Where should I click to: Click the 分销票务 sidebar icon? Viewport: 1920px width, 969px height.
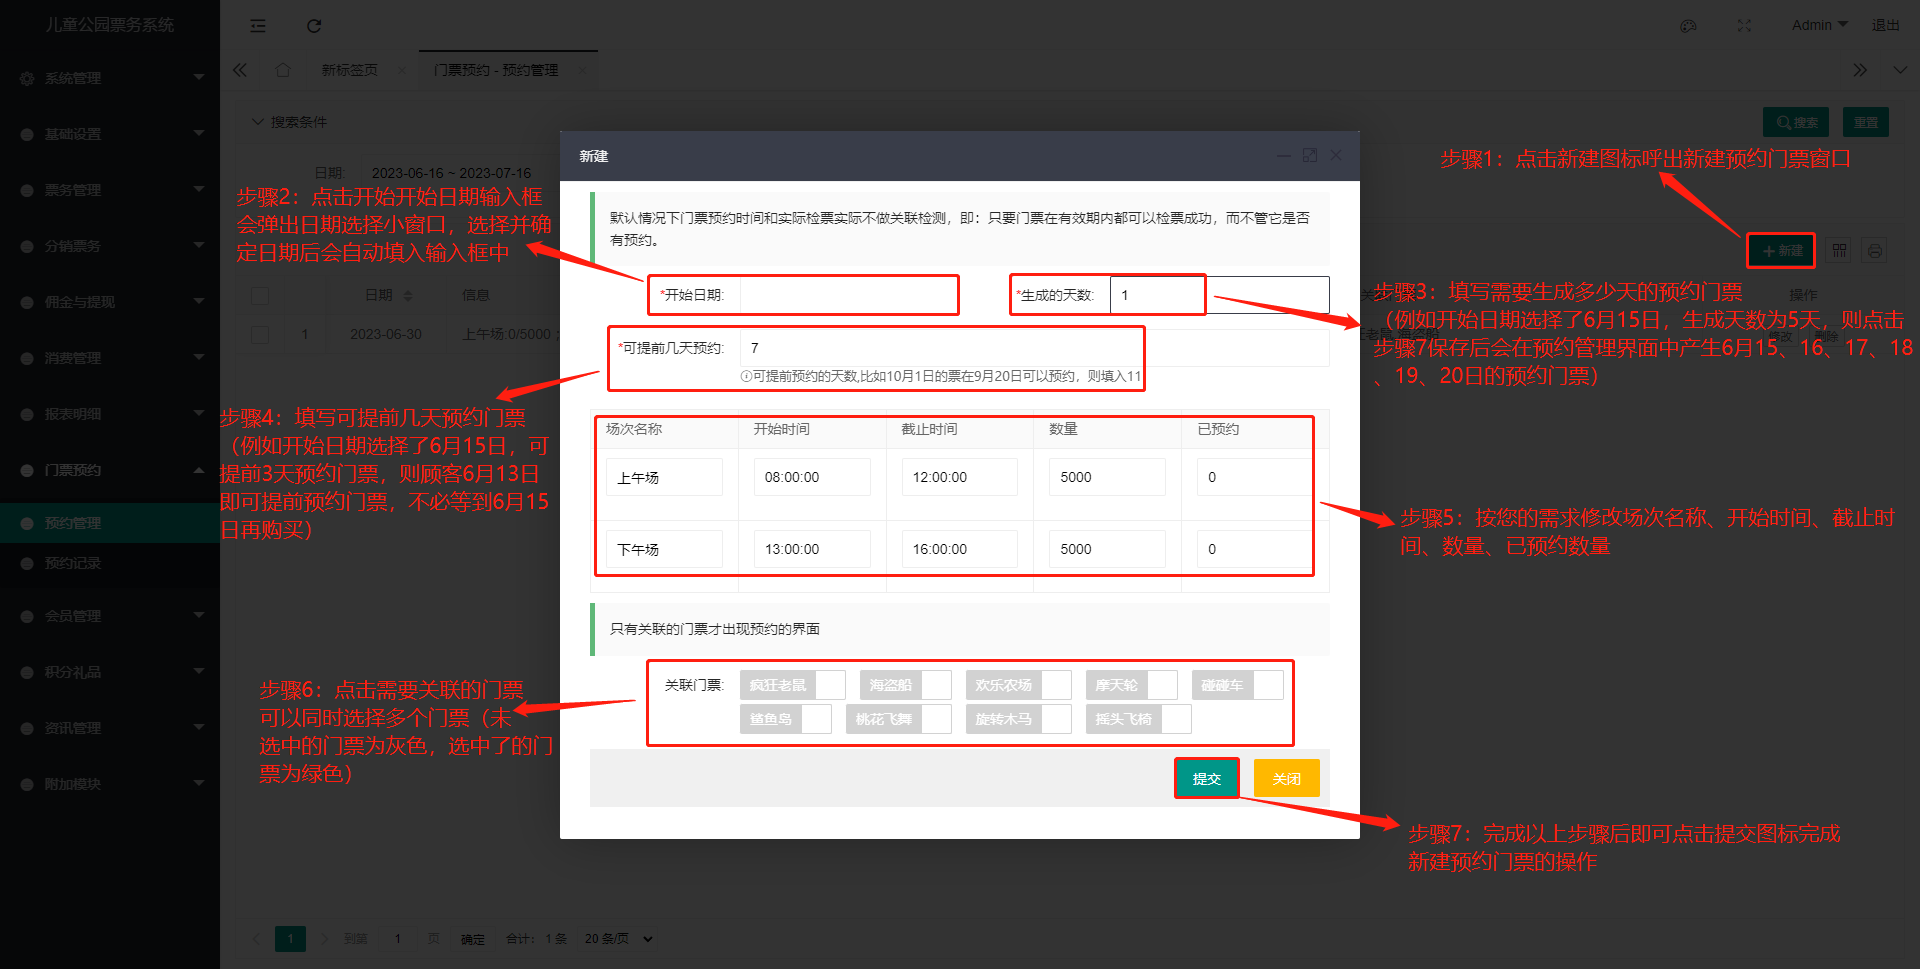pos(27,246)
